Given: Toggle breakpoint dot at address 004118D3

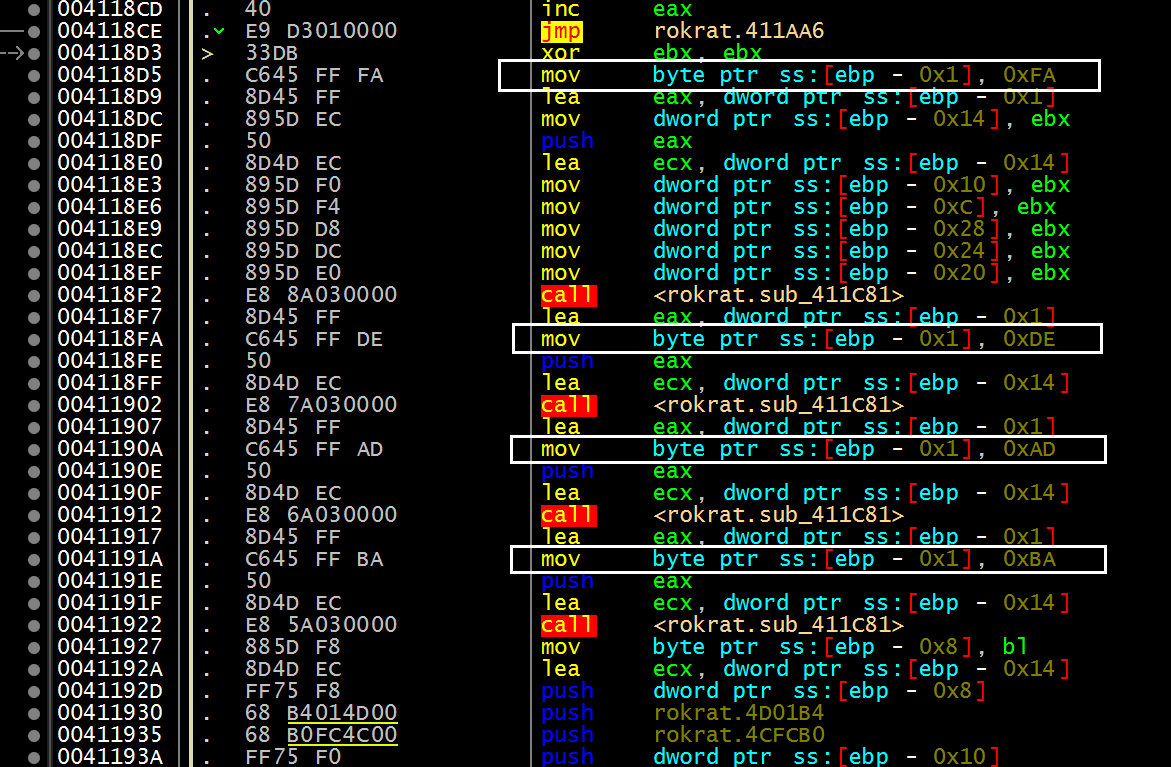Looking at the screenshot, I should click(34, 54).
